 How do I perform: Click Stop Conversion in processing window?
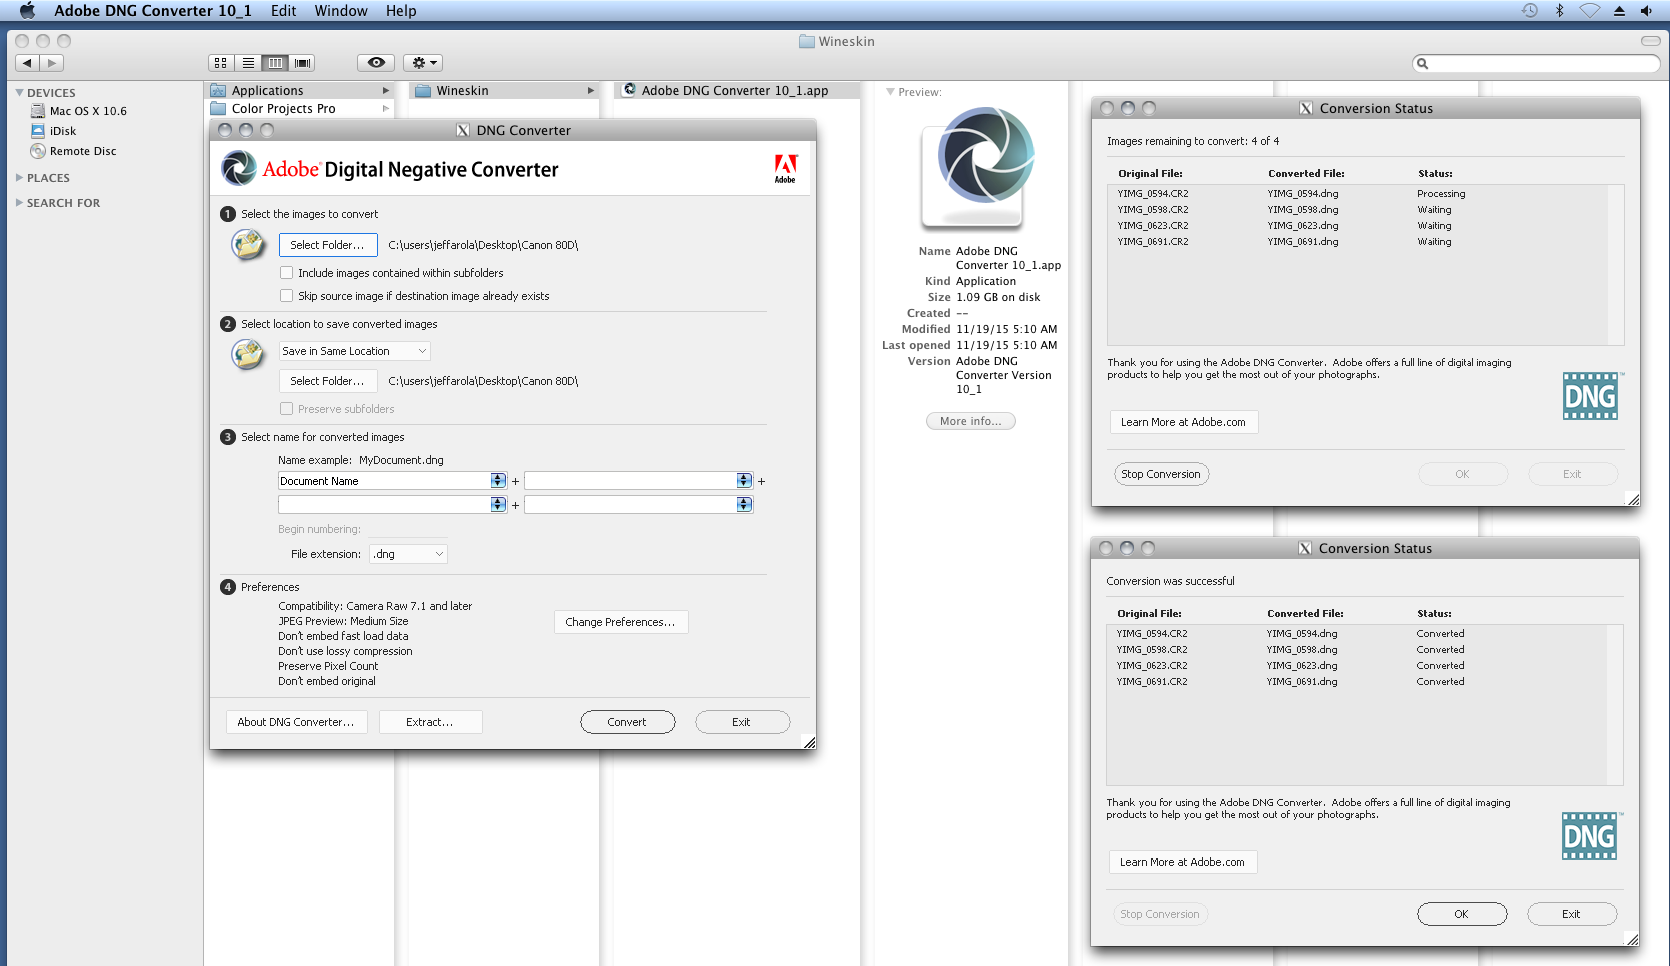(x=1161, y=474)
